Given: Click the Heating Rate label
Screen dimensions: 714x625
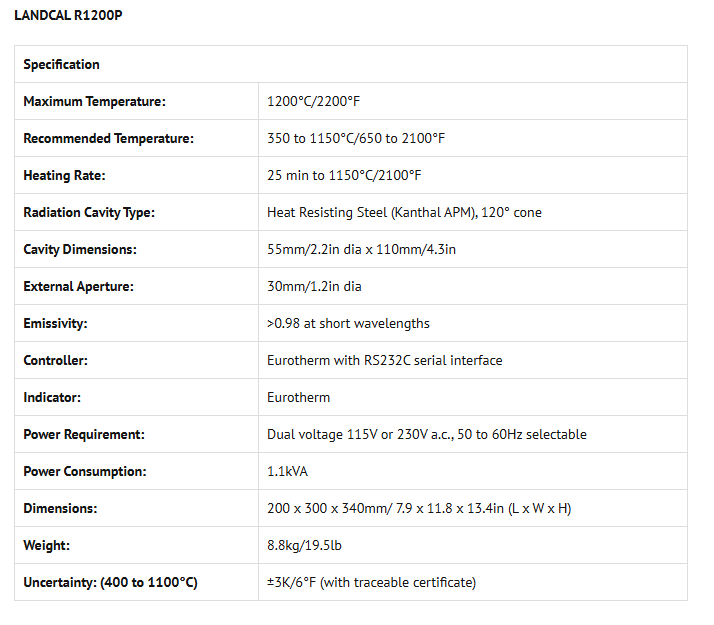Looking at the screenshot, I should (x=64, y=175).
